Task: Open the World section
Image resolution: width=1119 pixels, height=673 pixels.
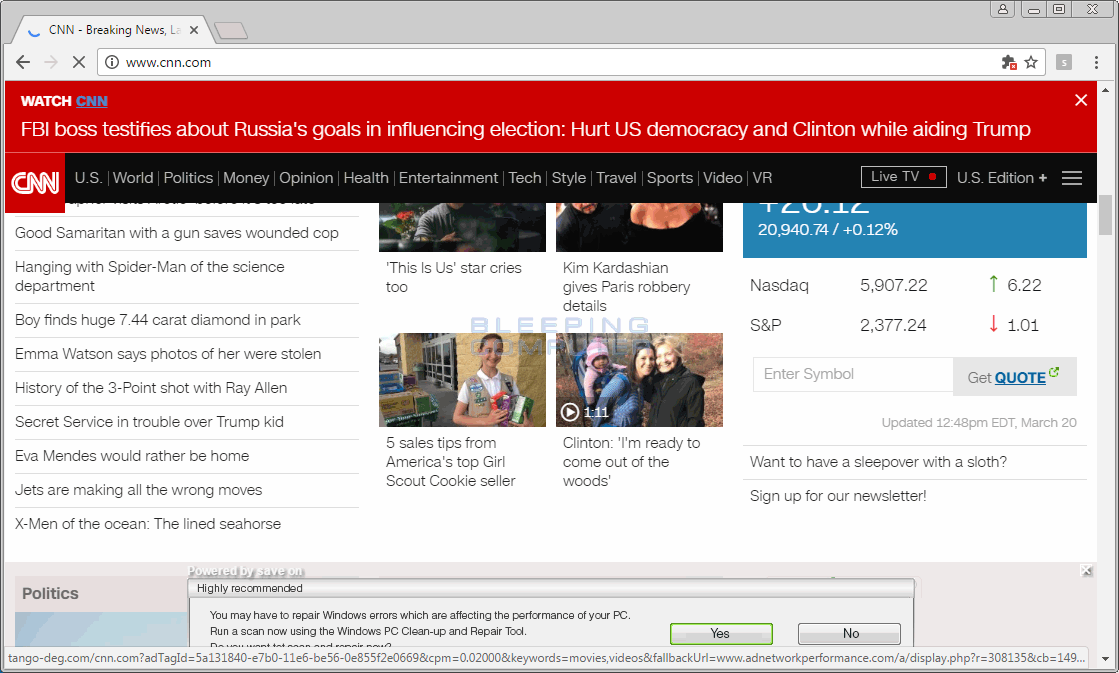Action: pyautogui.click(x=133, y=178)
